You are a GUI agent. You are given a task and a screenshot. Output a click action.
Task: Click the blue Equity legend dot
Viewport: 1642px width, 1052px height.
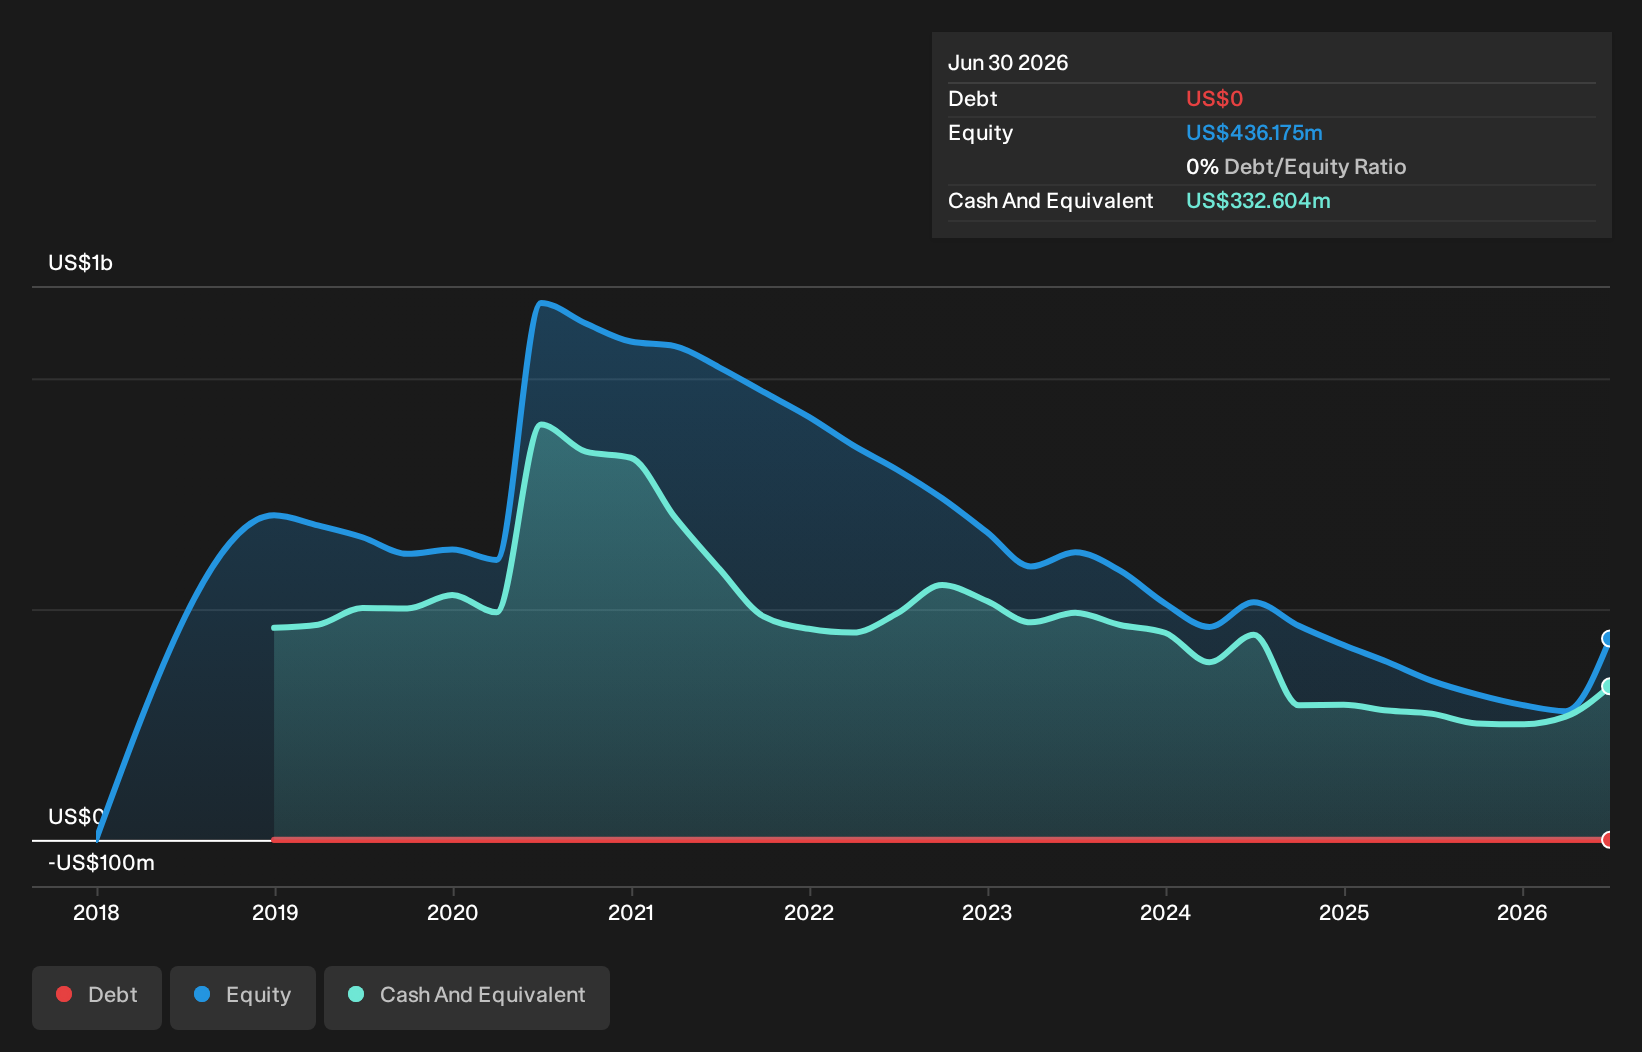(202, 994)
